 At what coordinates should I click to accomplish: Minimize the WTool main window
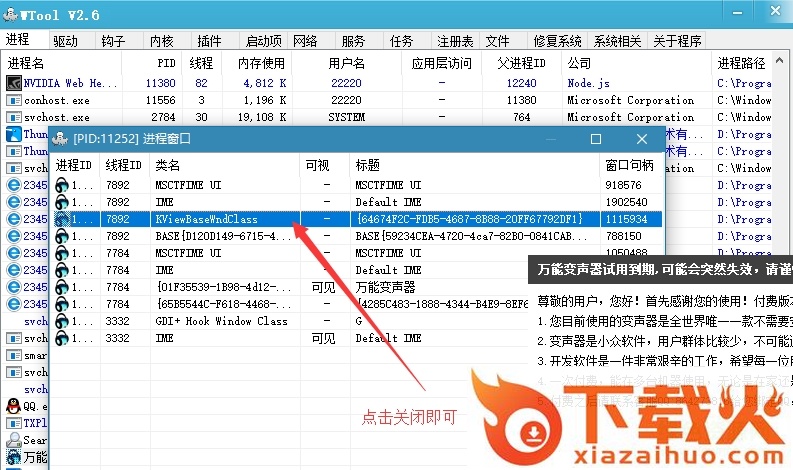[x=737, y=12]
